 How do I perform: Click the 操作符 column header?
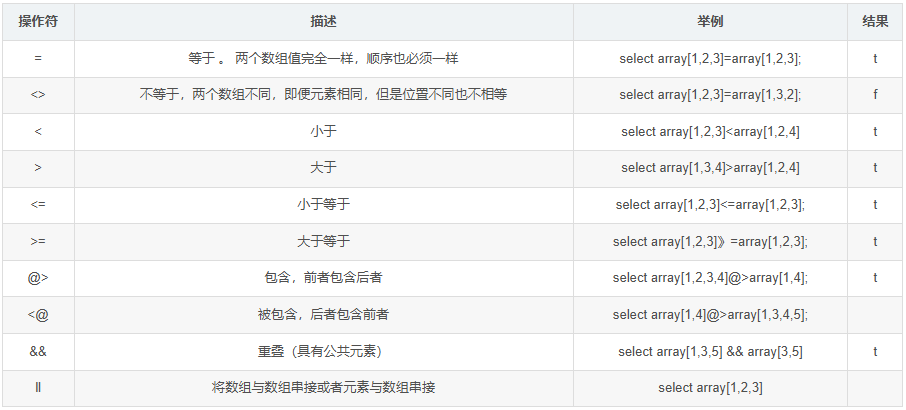(38, 22)
